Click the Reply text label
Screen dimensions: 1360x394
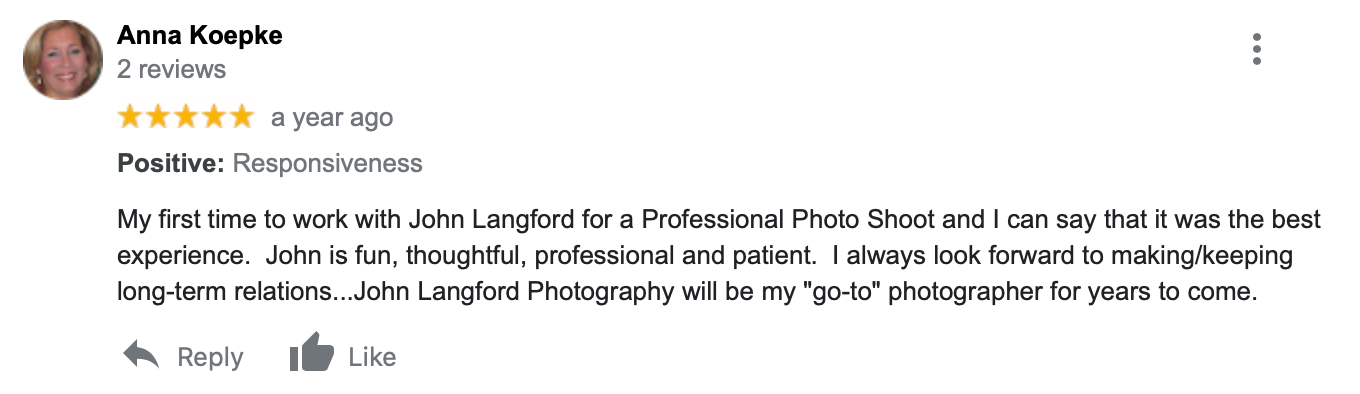click(210, 357)
